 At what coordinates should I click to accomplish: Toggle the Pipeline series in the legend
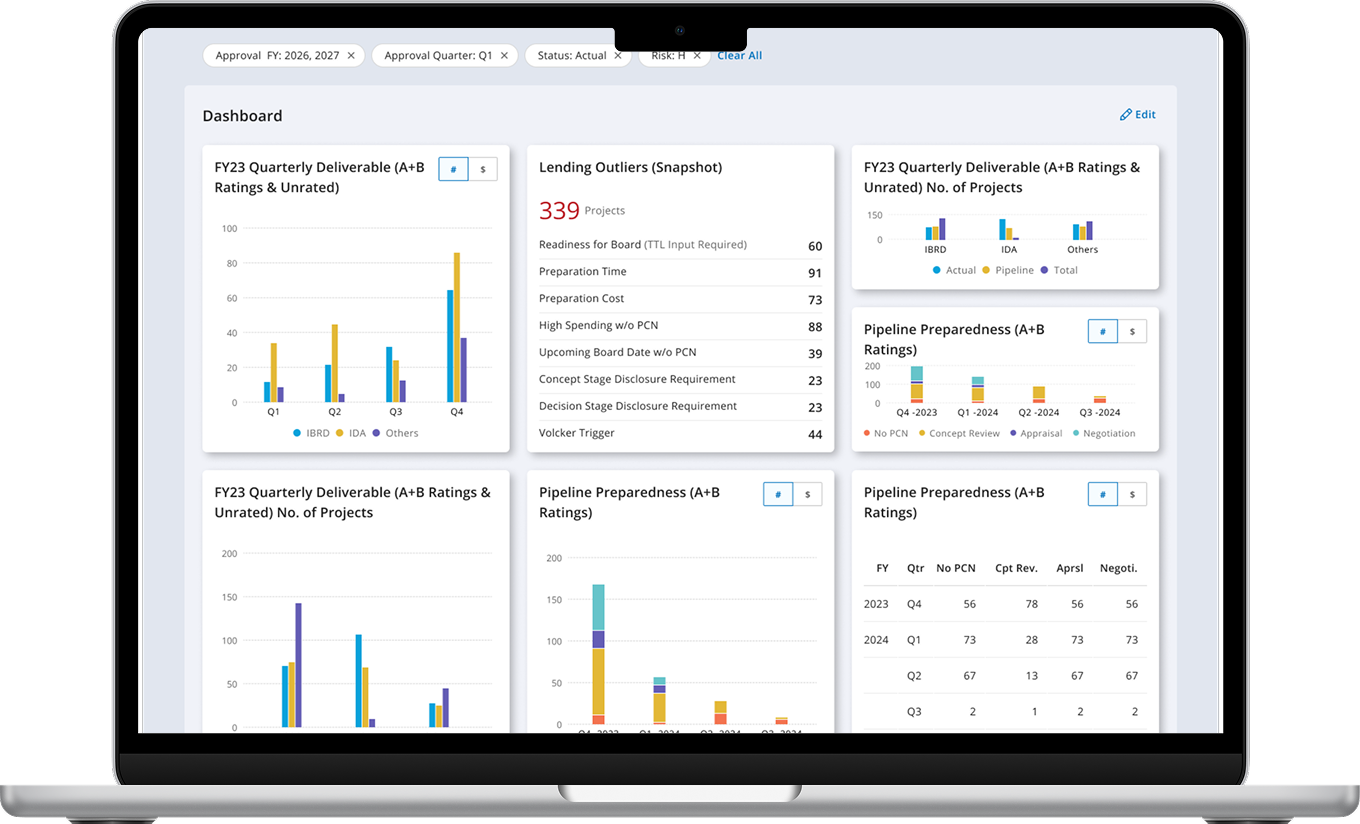(1007, 270)
